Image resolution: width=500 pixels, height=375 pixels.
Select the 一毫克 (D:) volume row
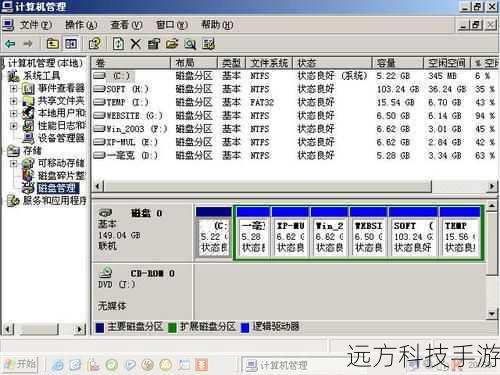(x=295, y=156)
